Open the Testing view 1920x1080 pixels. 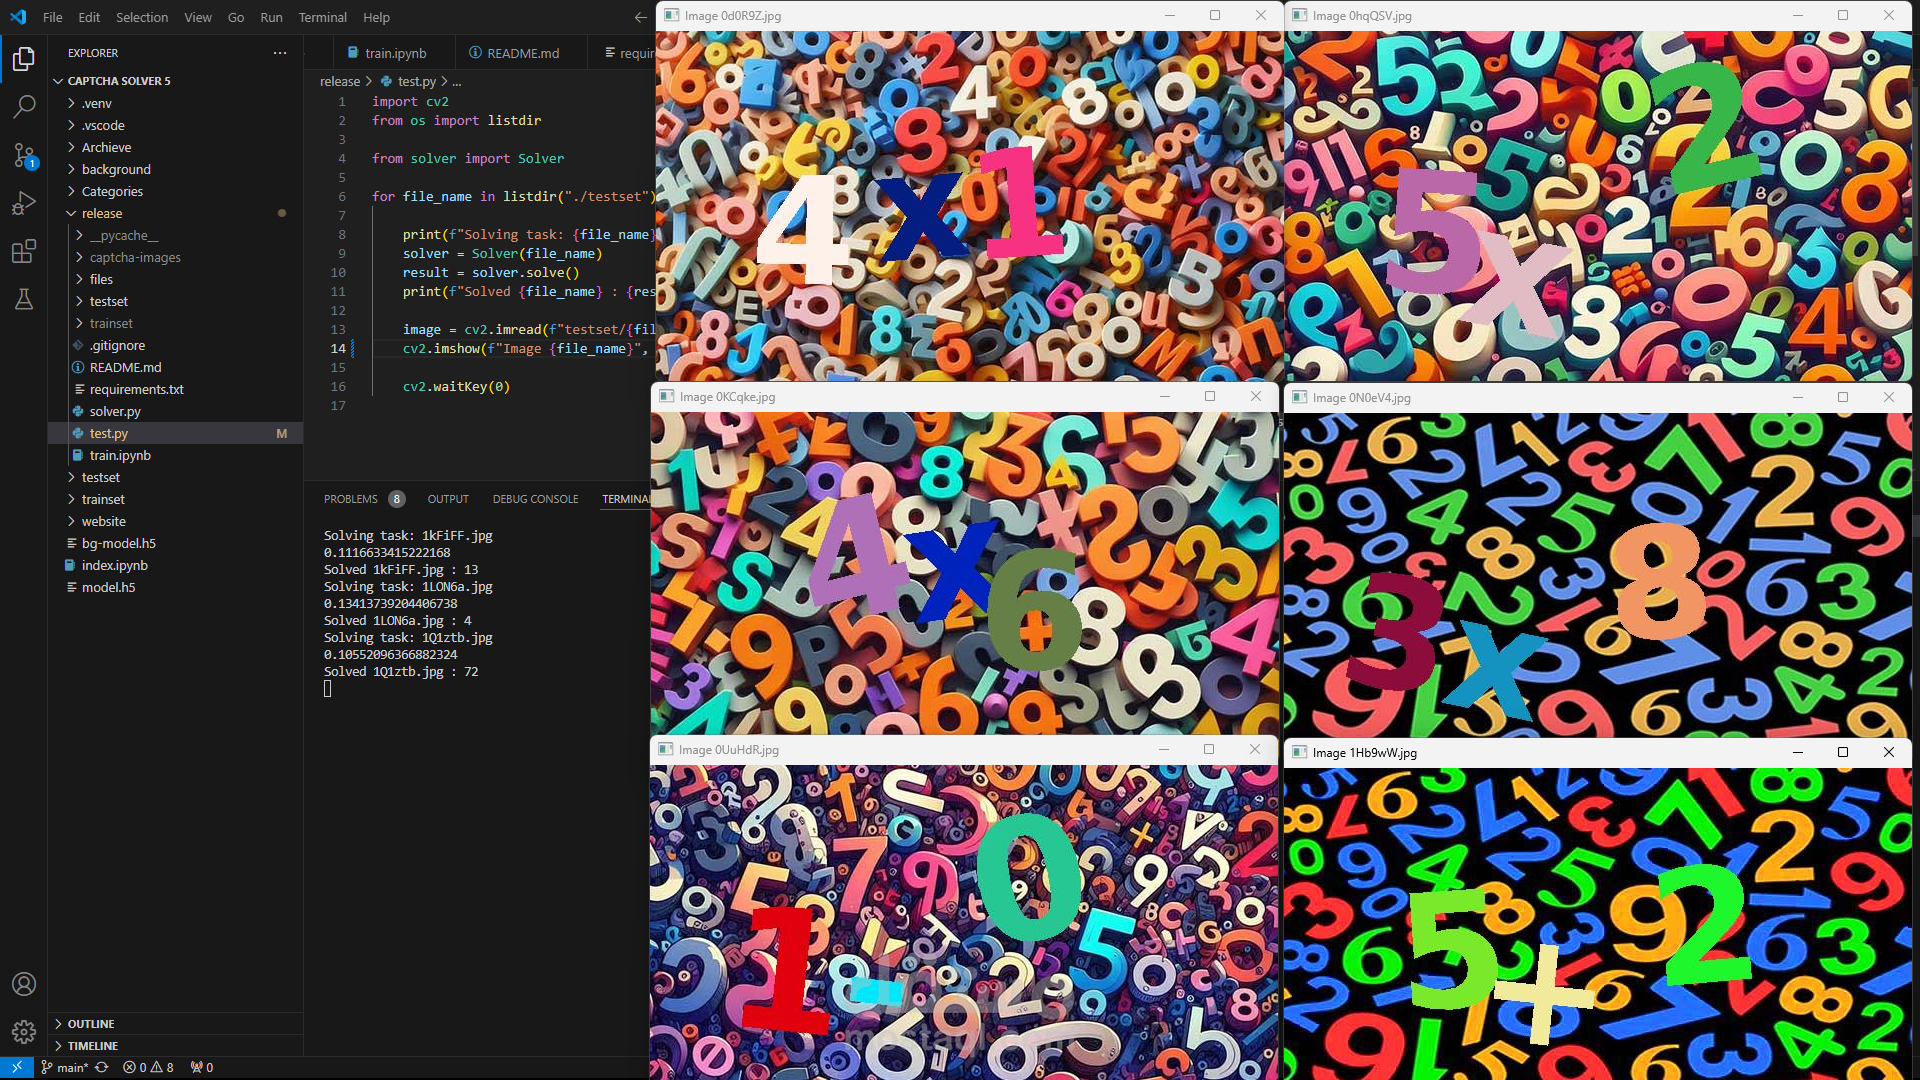click(x=24, y=299)
